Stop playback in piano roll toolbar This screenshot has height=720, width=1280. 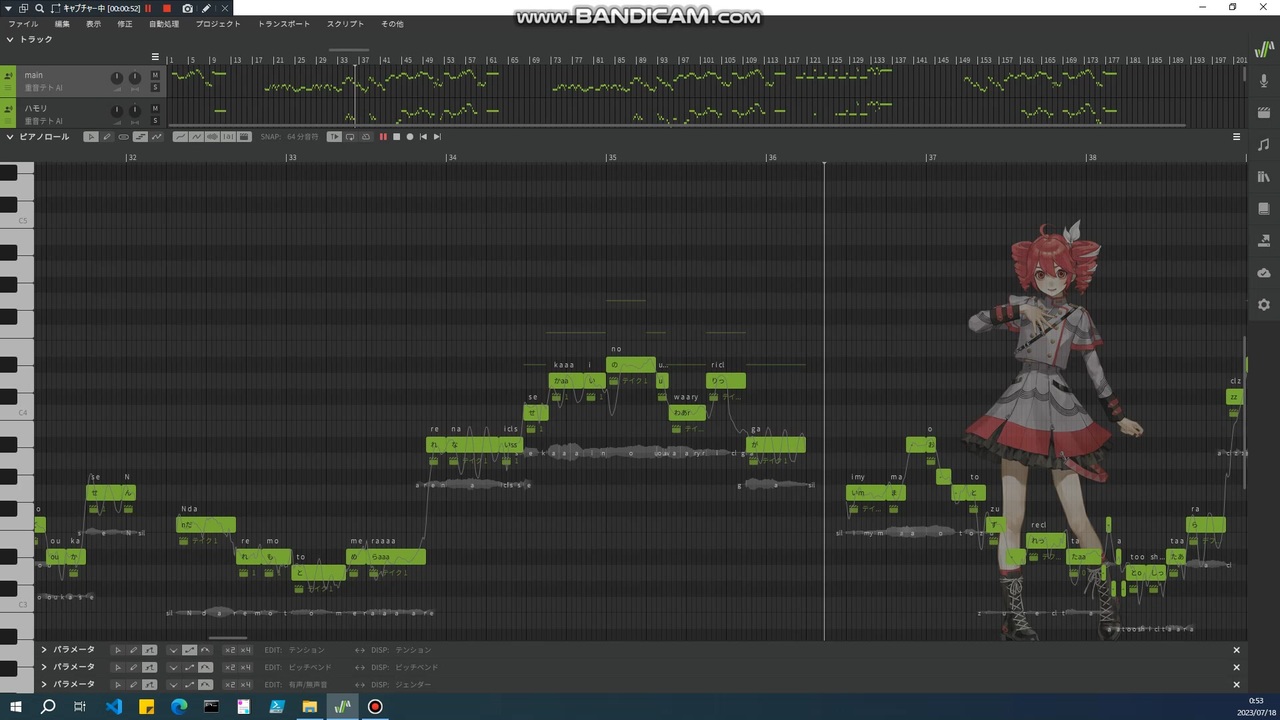click(x=396, y=137)
